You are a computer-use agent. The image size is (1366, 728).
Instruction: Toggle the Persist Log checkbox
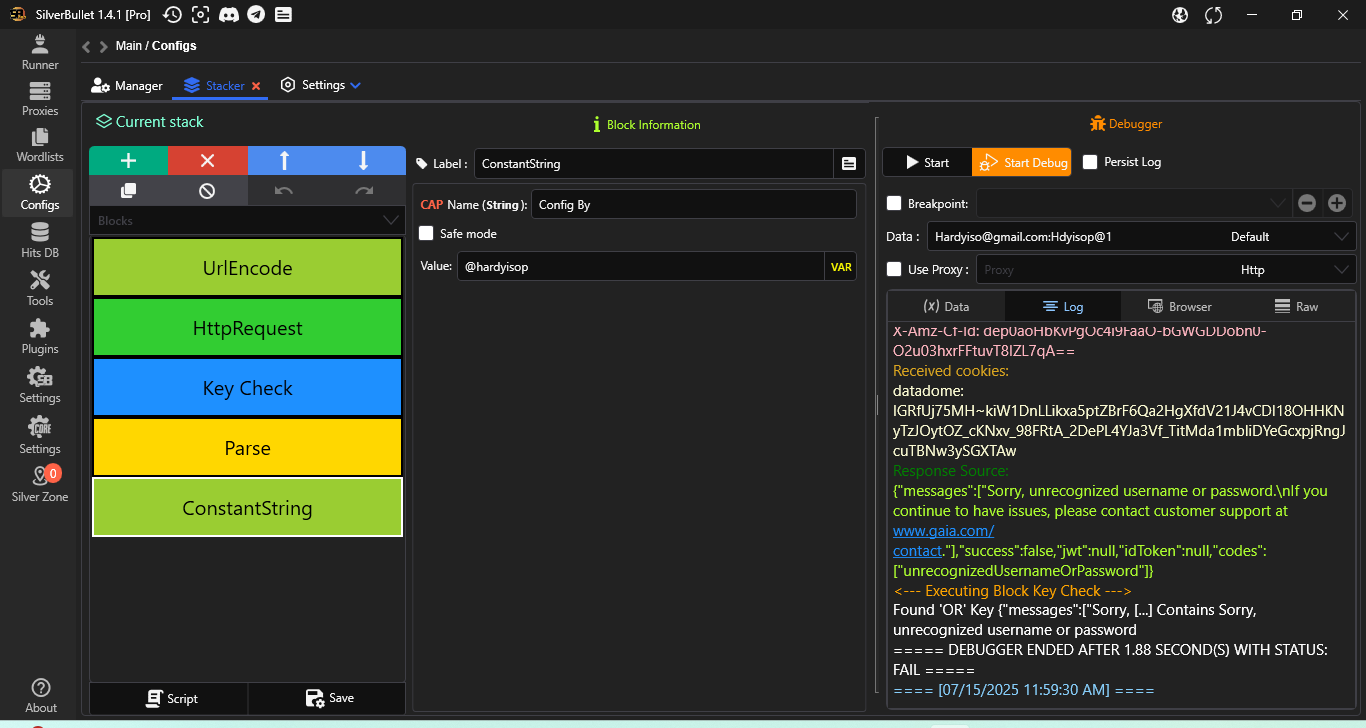1090,162
